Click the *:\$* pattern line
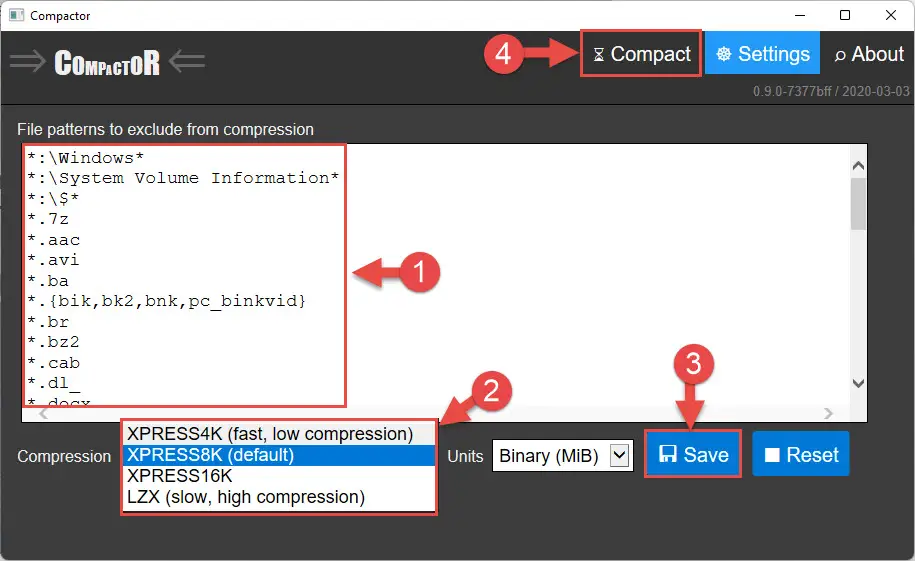 [53, 198]
